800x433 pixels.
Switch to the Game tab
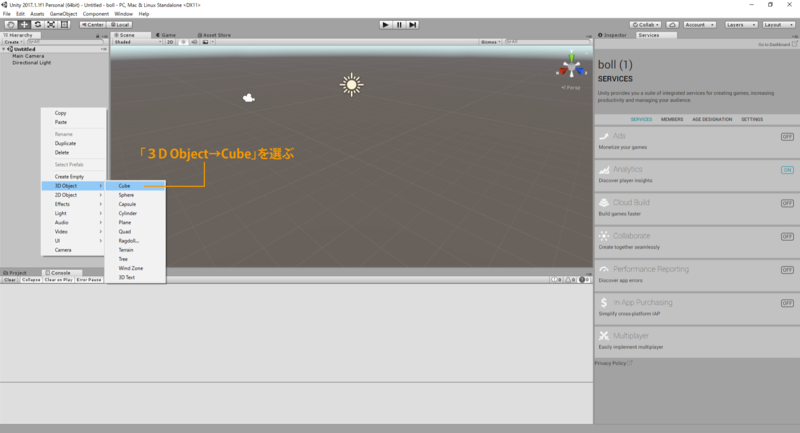click(x=166, y=35)
